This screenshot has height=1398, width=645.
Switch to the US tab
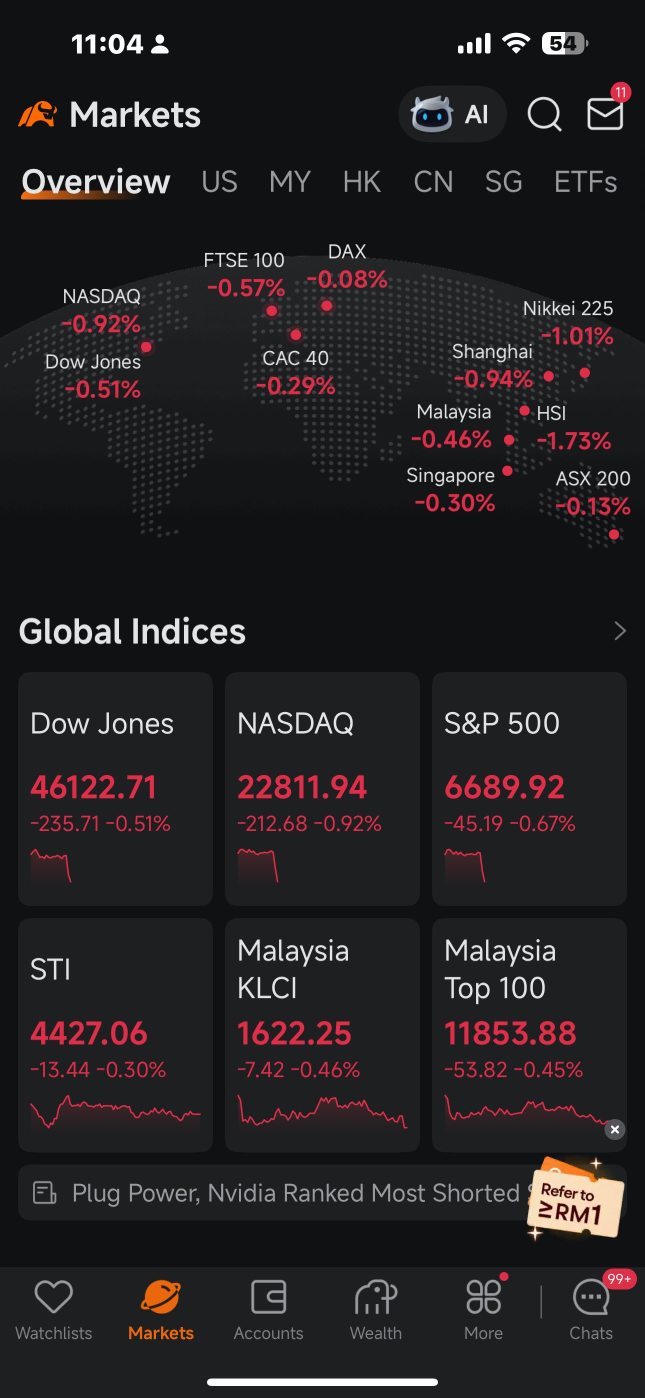pos(219,182)
